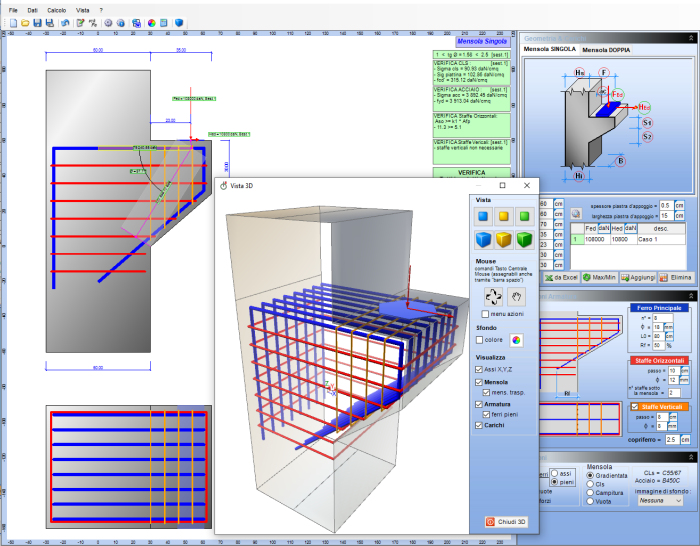Toggle the Carichi checkbox
The height and width of the screenshot is (546, 700).
tap(479, 425)
